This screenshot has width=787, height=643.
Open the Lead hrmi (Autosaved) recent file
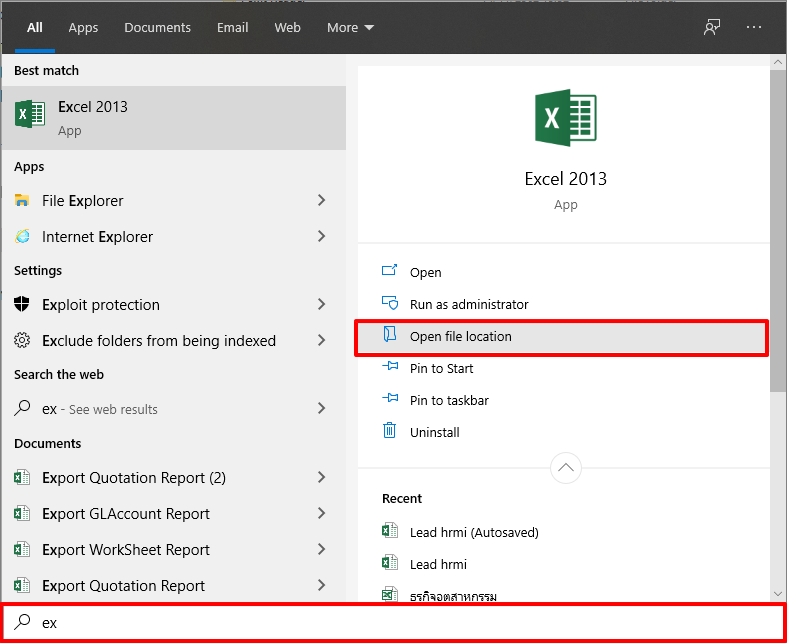[474, 533]
